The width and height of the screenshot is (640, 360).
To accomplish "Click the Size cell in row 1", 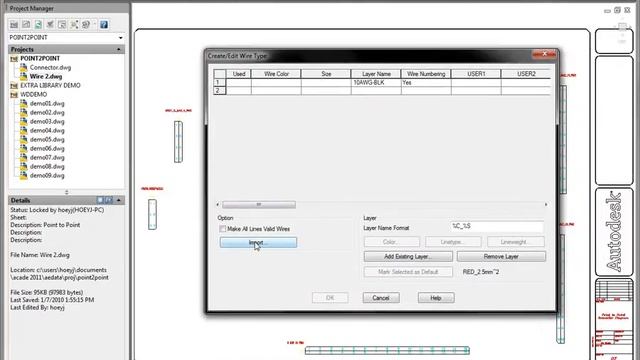I will 326,82.
